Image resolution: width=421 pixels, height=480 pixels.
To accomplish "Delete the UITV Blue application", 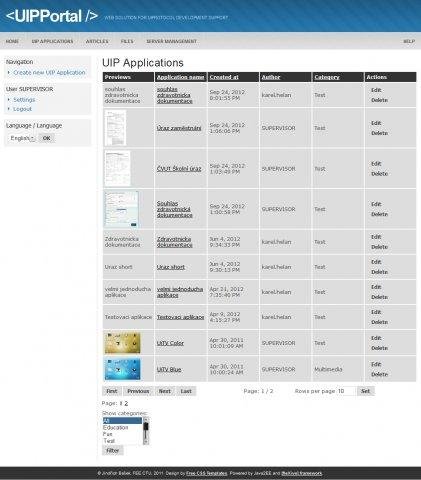I will point(379,374).
